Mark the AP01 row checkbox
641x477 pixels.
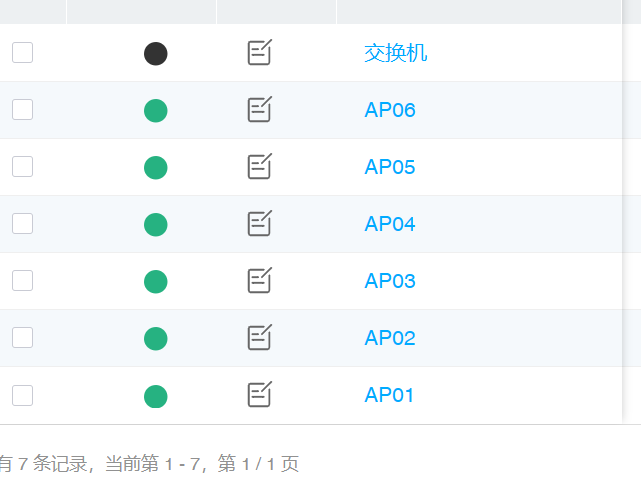pos(22,395)
